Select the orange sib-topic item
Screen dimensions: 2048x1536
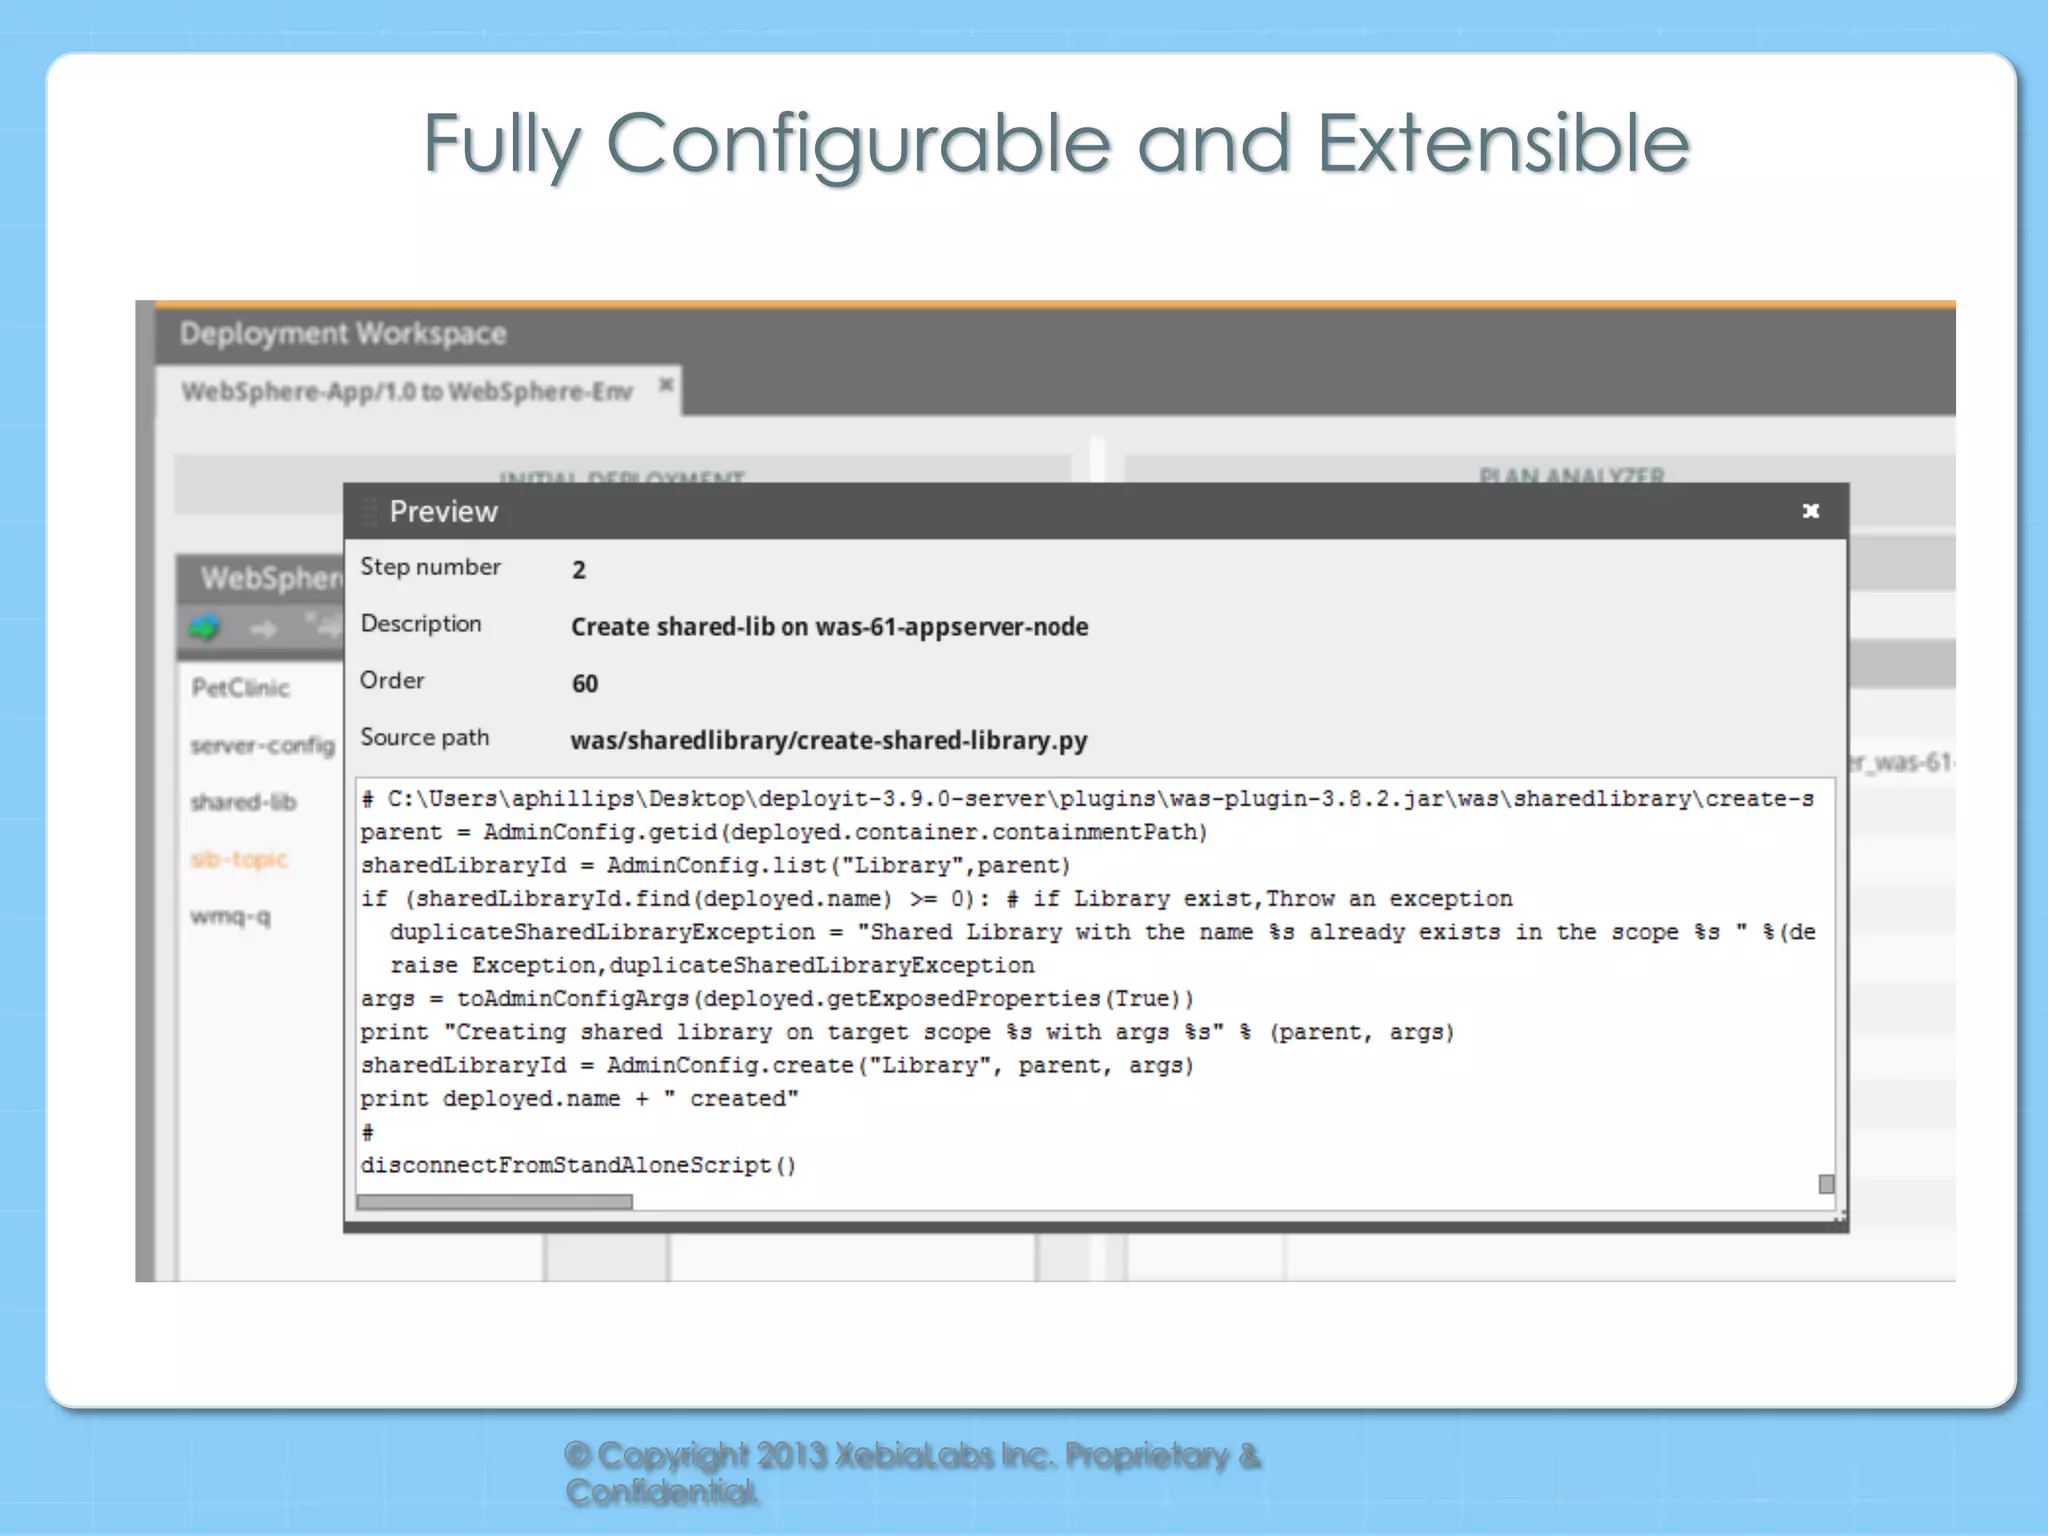[x=239, y=859]
